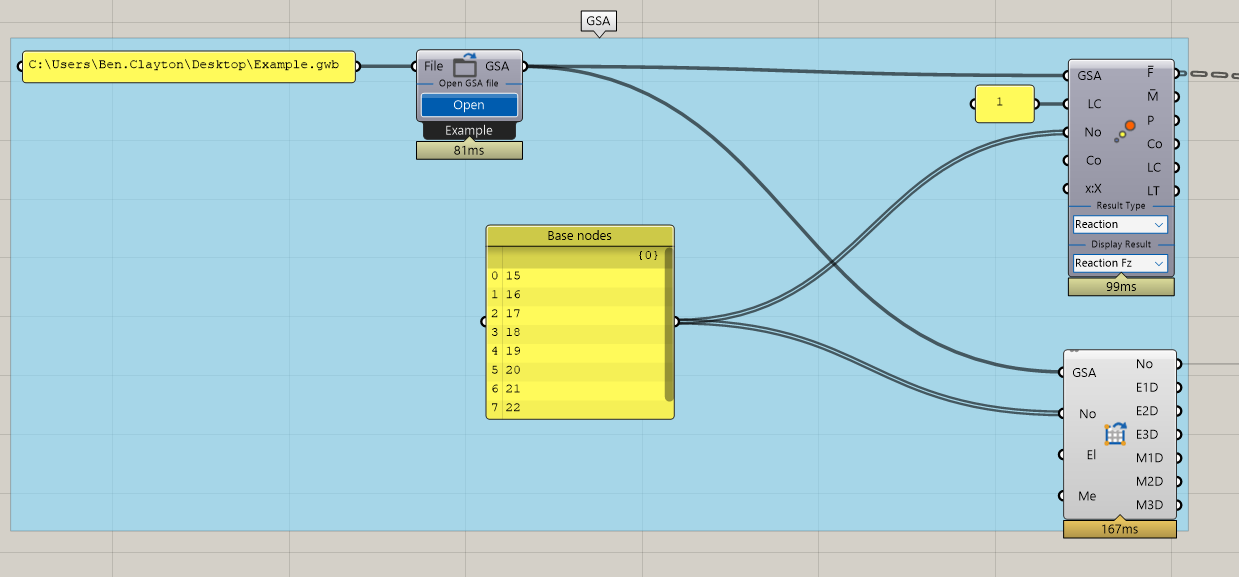
Task: Click the reaction result icon with orange dots
Action: point(1125,131)
